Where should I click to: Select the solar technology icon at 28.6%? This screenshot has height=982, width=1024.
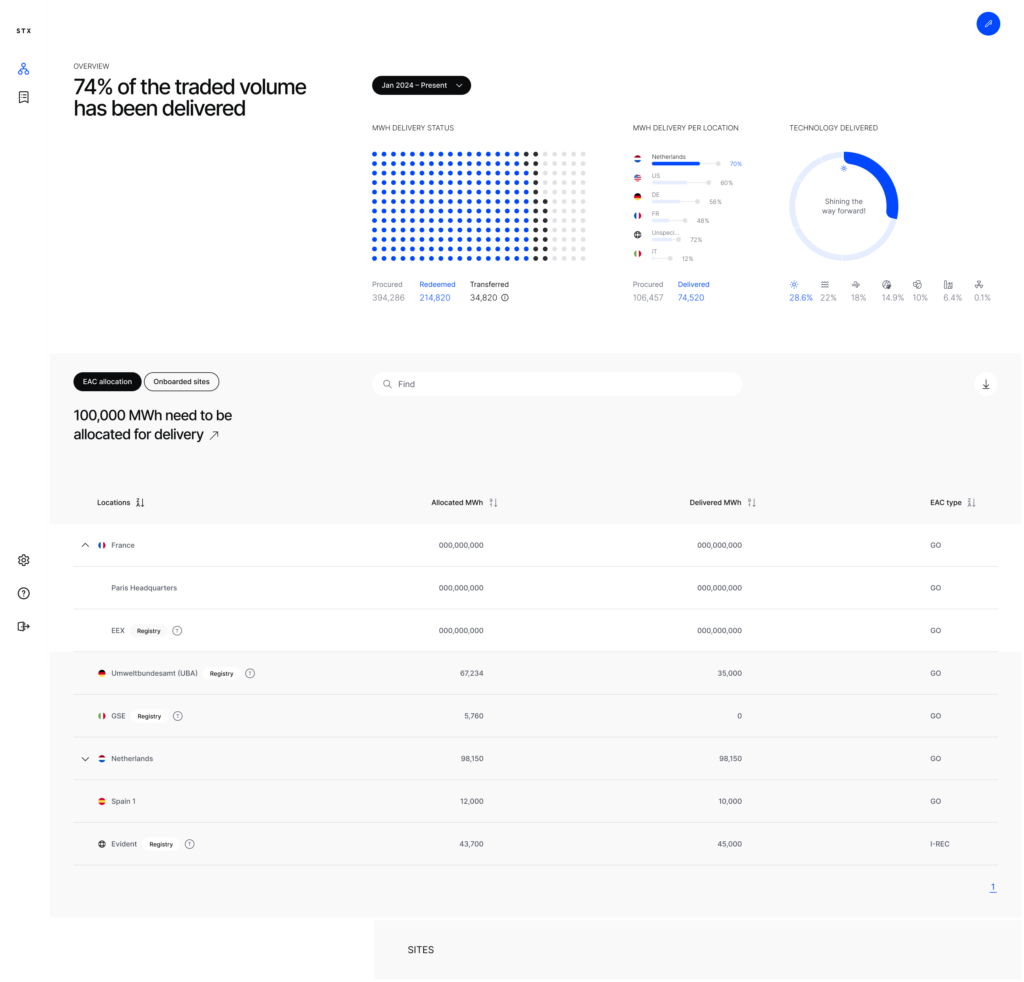(x=794, y=285)
